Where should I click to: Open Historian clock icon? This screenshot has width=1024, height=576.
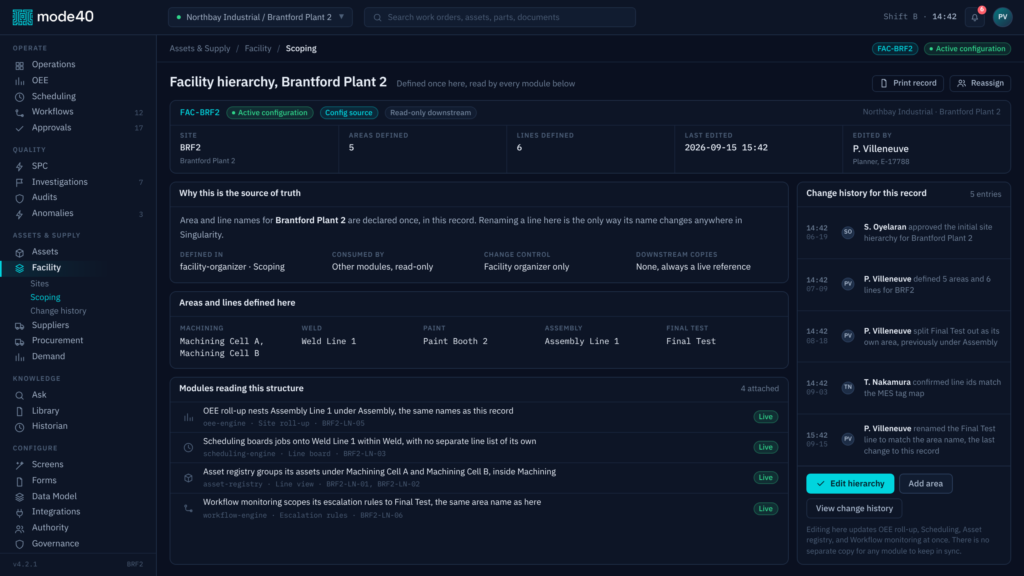click(x=20, y=426)
